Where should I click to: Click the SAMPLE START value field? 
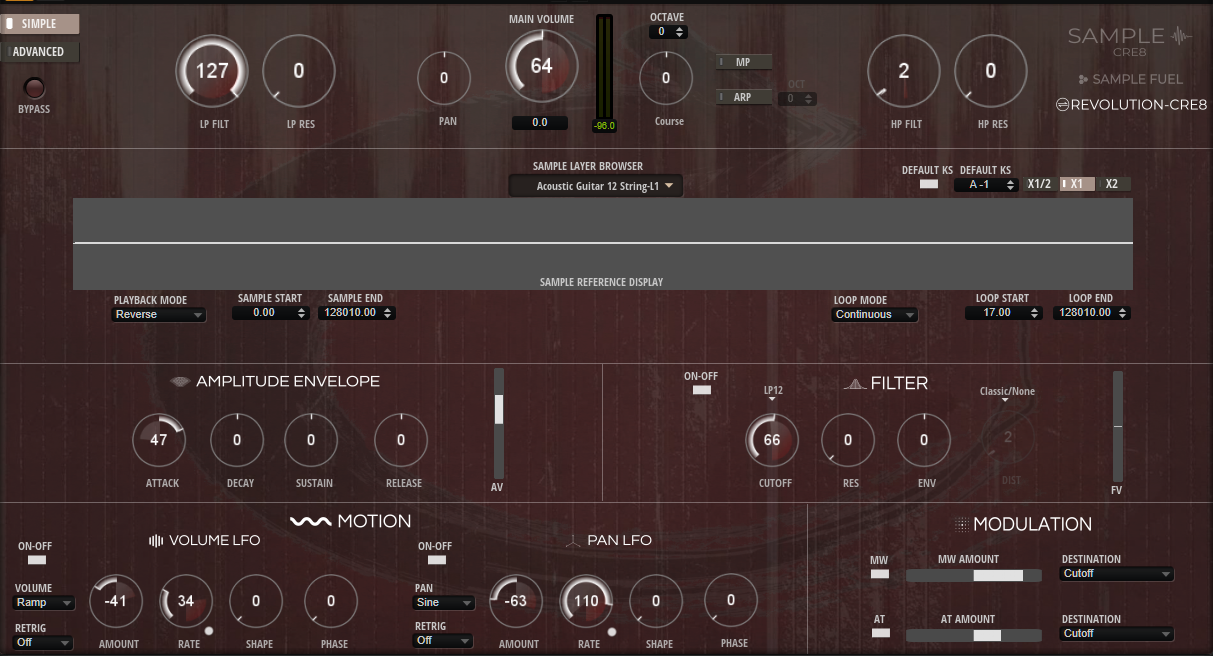click(x=270, y=313)
